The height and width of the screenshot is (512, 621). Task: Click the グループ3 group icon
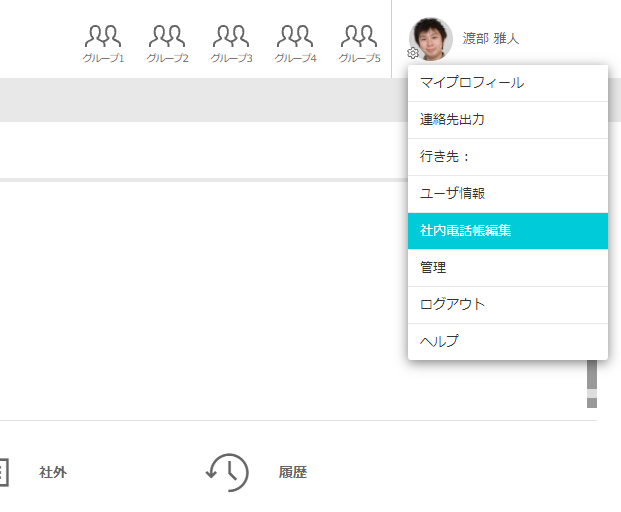pos(231,42)
